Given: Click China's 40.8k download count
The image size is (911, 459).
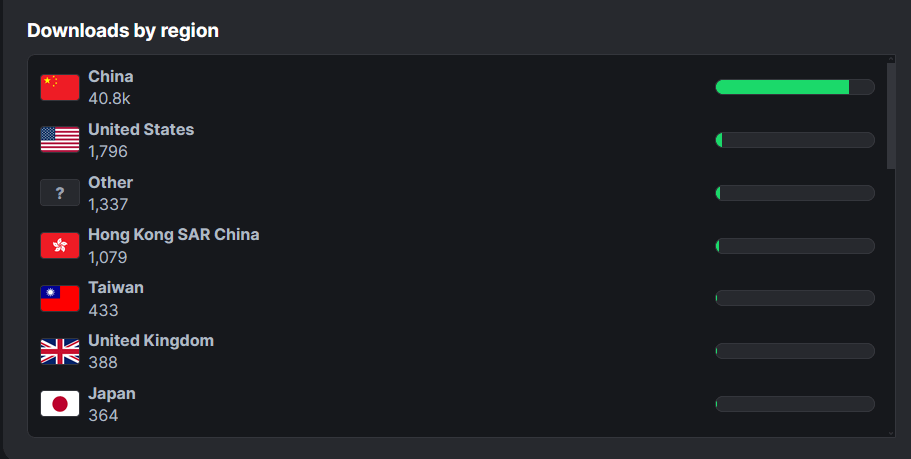Looking at the screenshot, I should (109, 99).
